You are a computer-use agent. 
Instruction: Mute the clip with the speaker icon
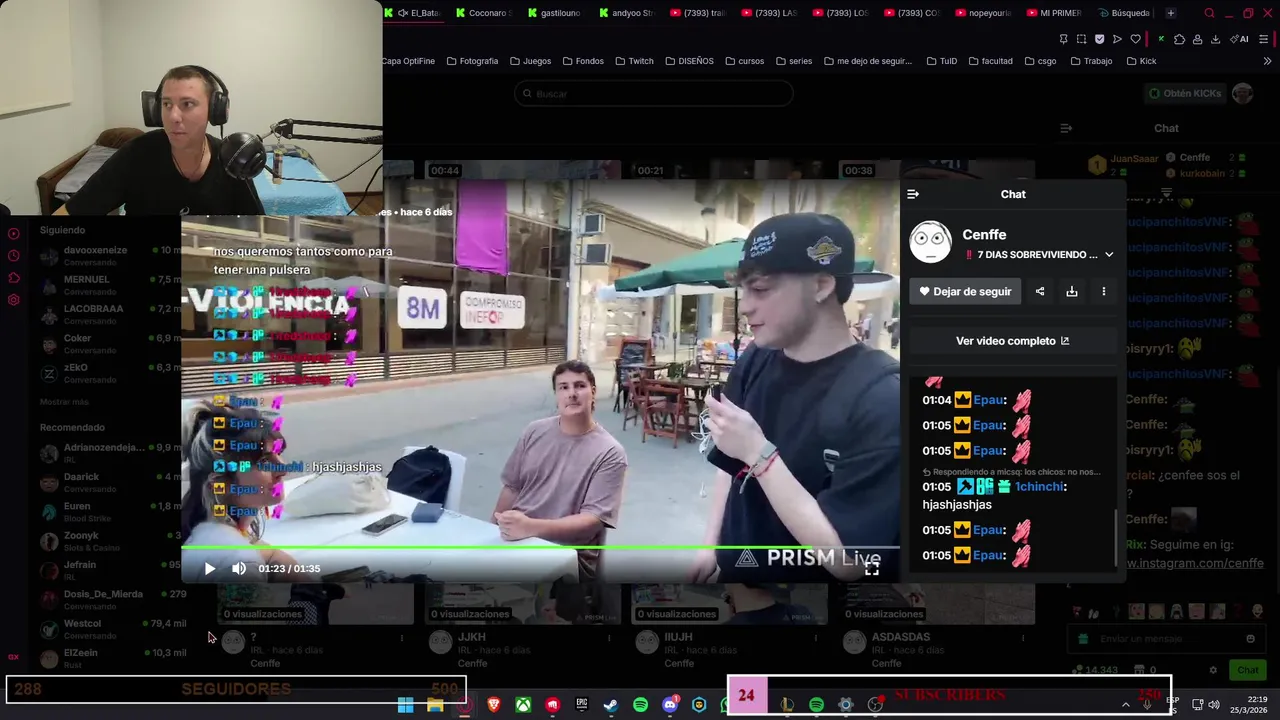pos(239,569)
